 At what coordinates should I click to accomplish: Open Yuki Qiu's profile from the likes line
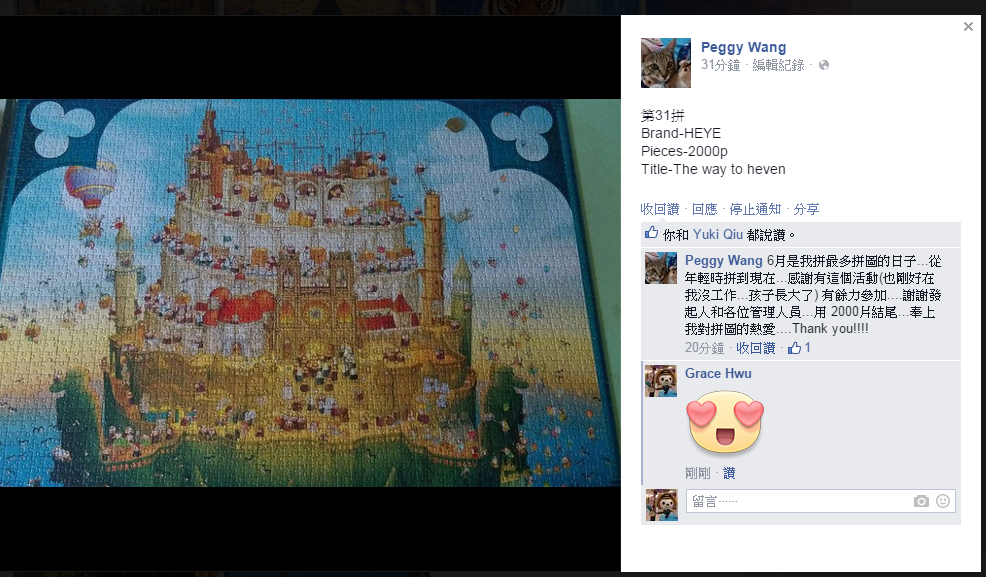717,234
